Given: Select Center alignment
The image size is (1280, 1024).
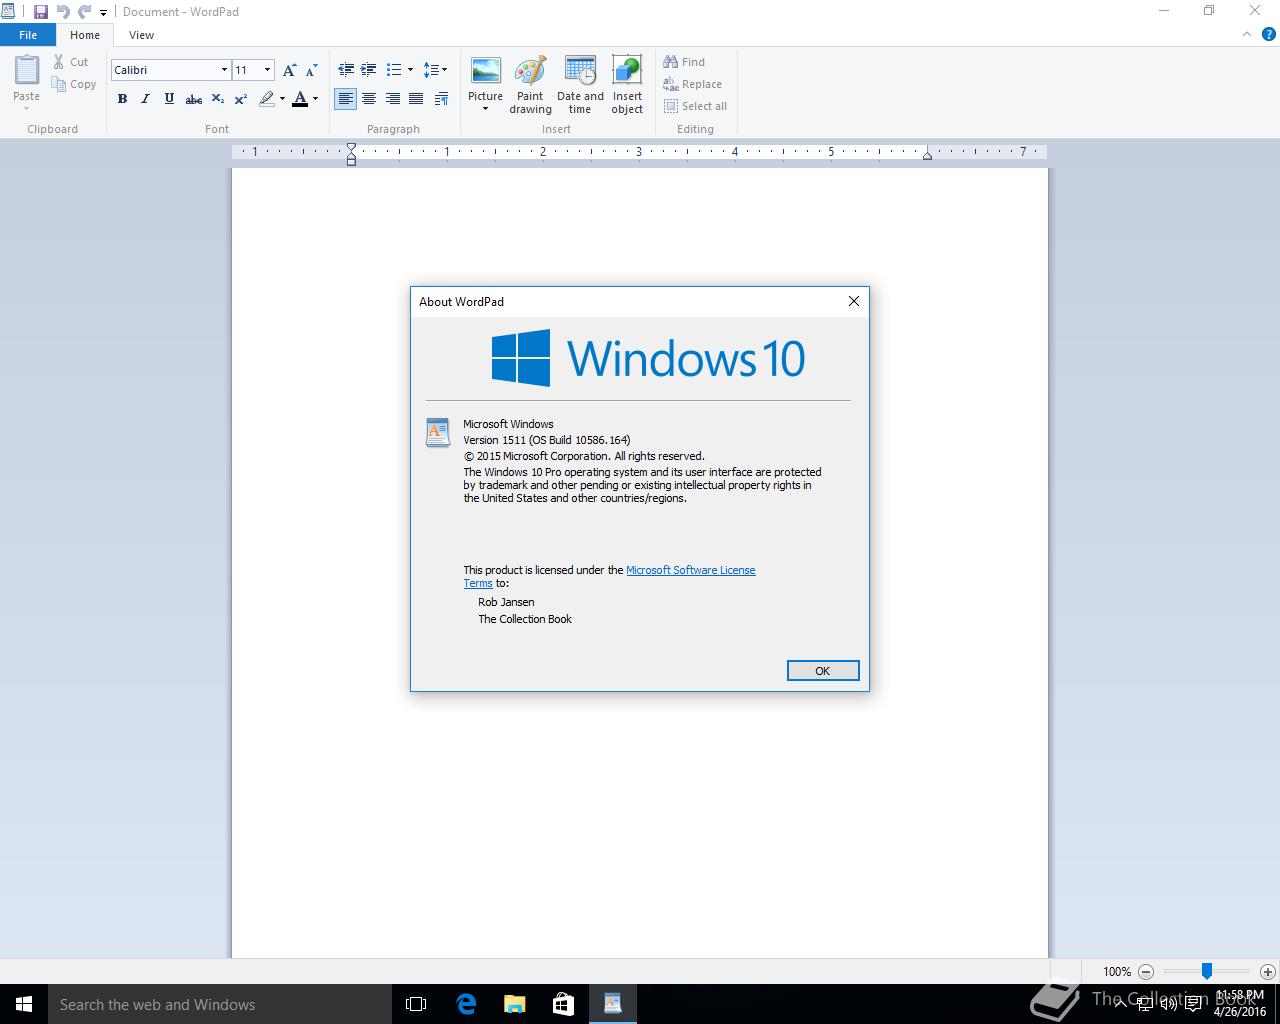Looking at the screenshot, I should (369, 99).
